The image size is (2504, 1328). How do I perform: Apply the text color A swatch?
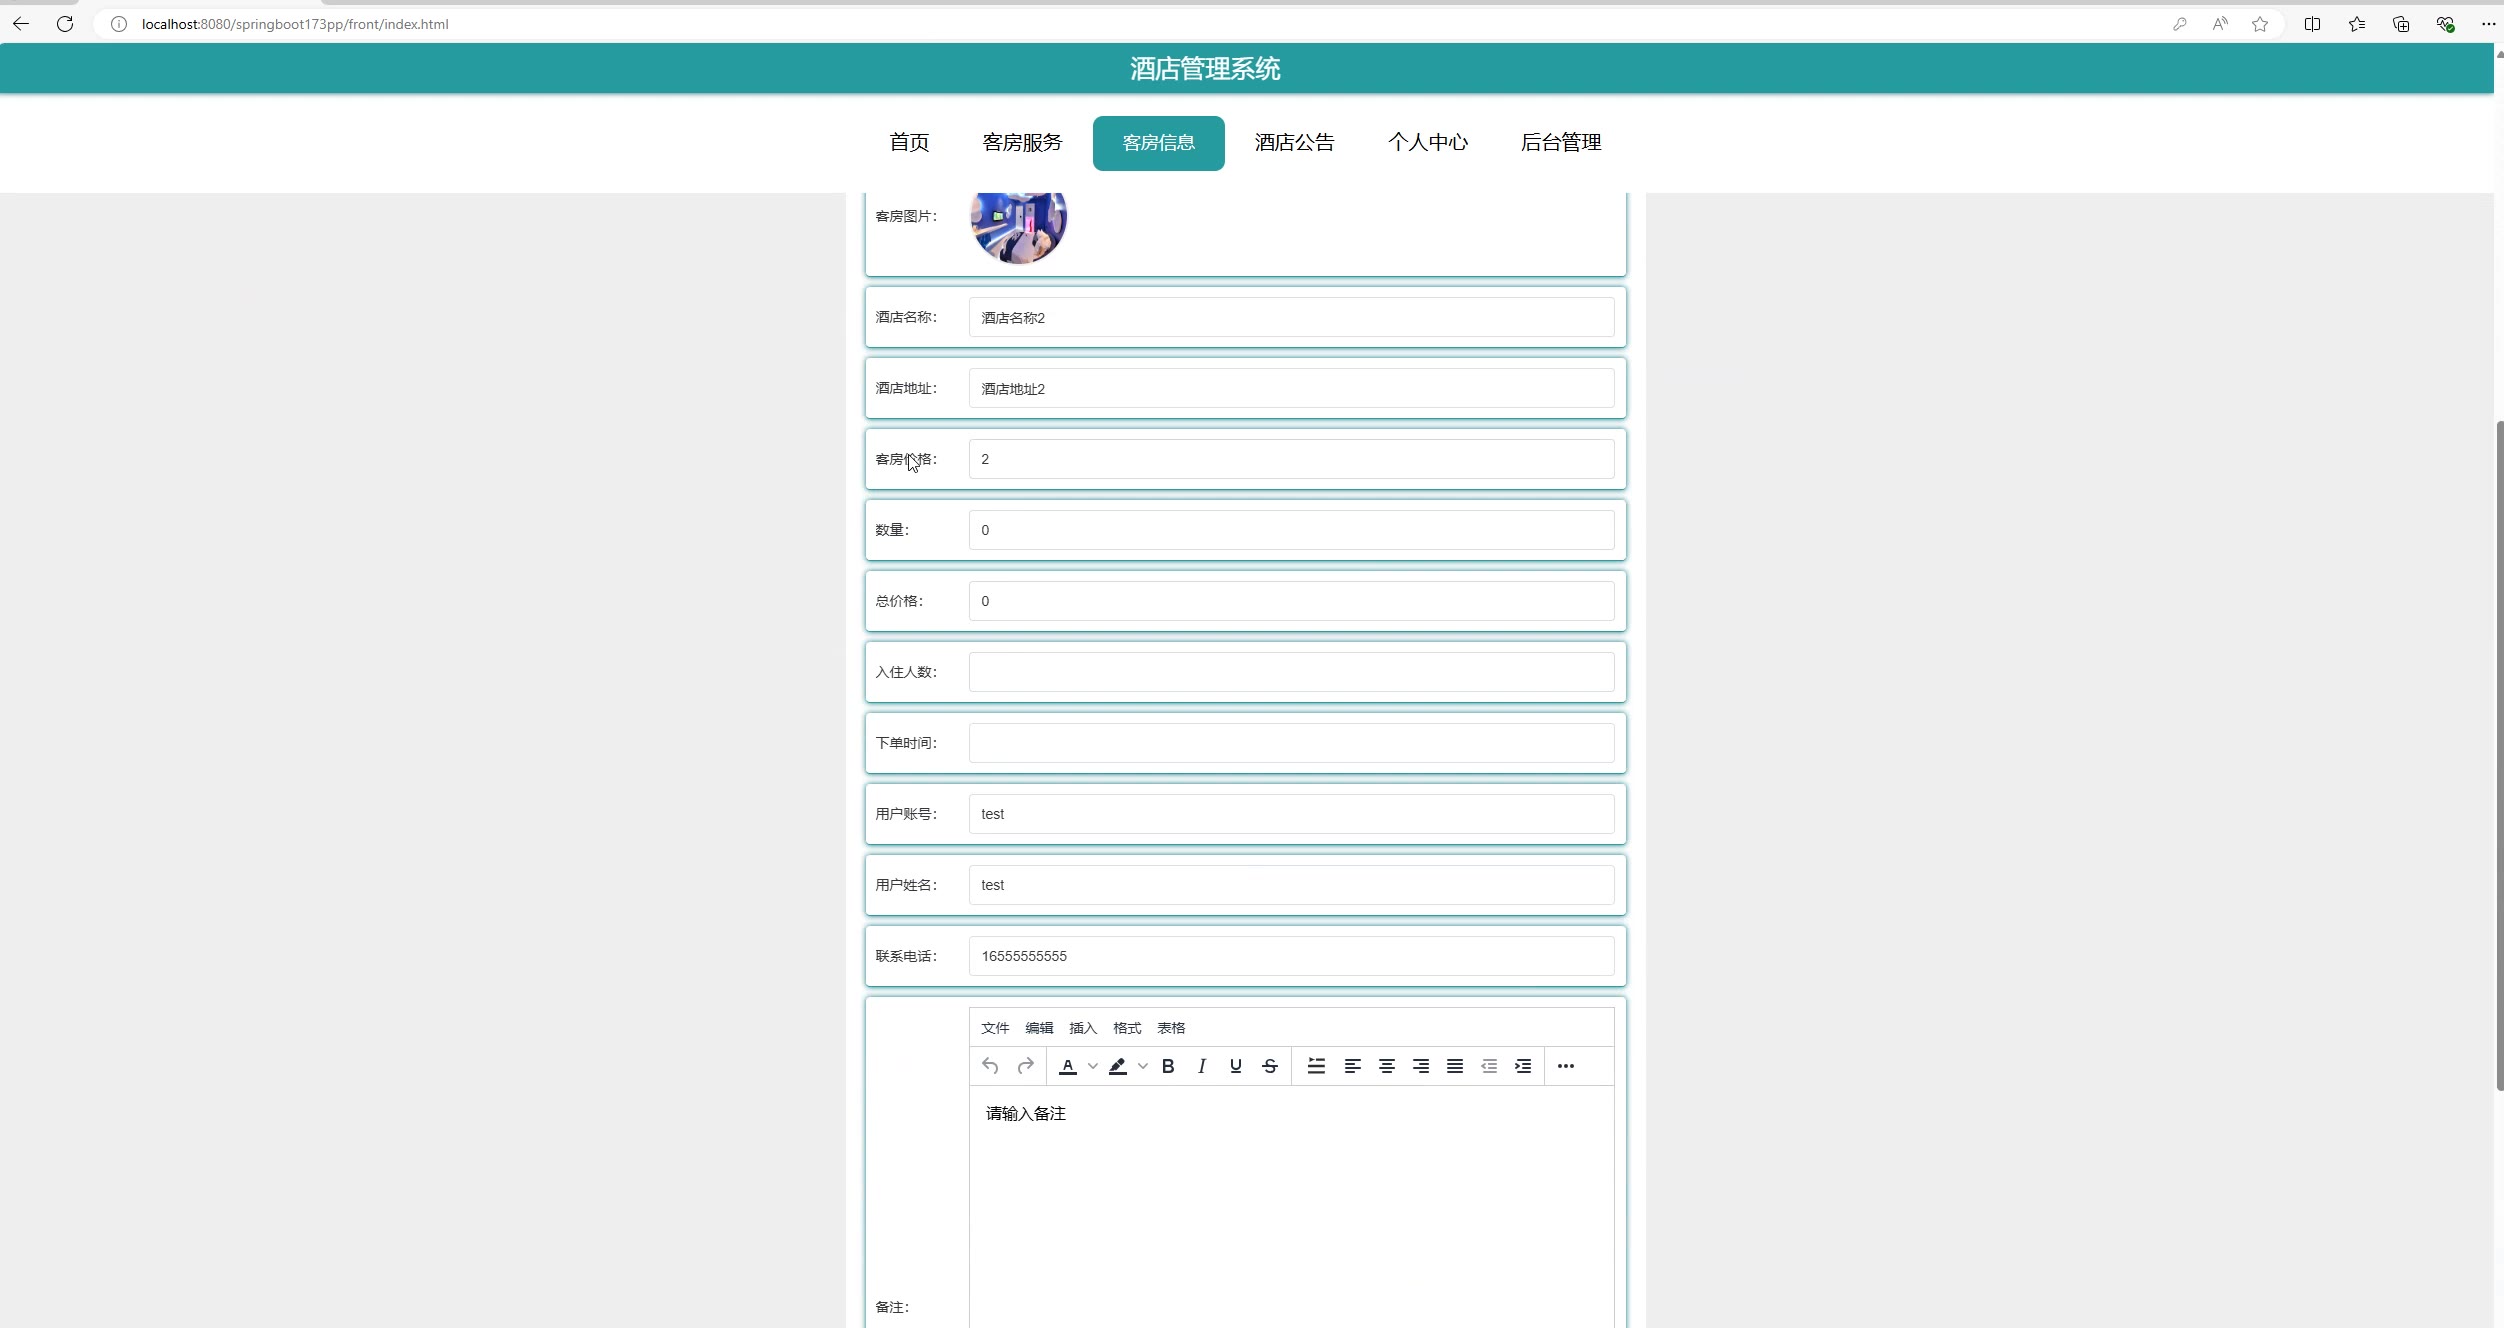[x=1067, y=1066]
